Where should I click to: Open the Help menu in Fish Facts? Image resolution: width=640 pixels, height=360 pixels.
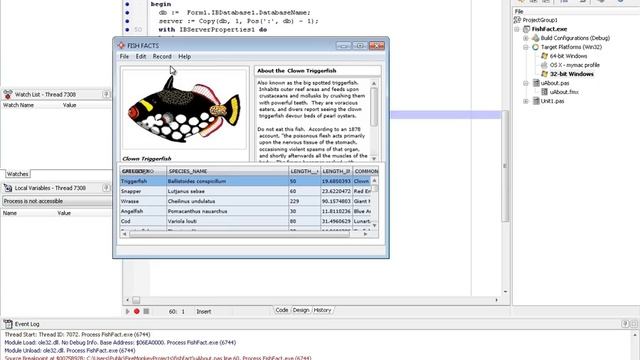point(184,56)
